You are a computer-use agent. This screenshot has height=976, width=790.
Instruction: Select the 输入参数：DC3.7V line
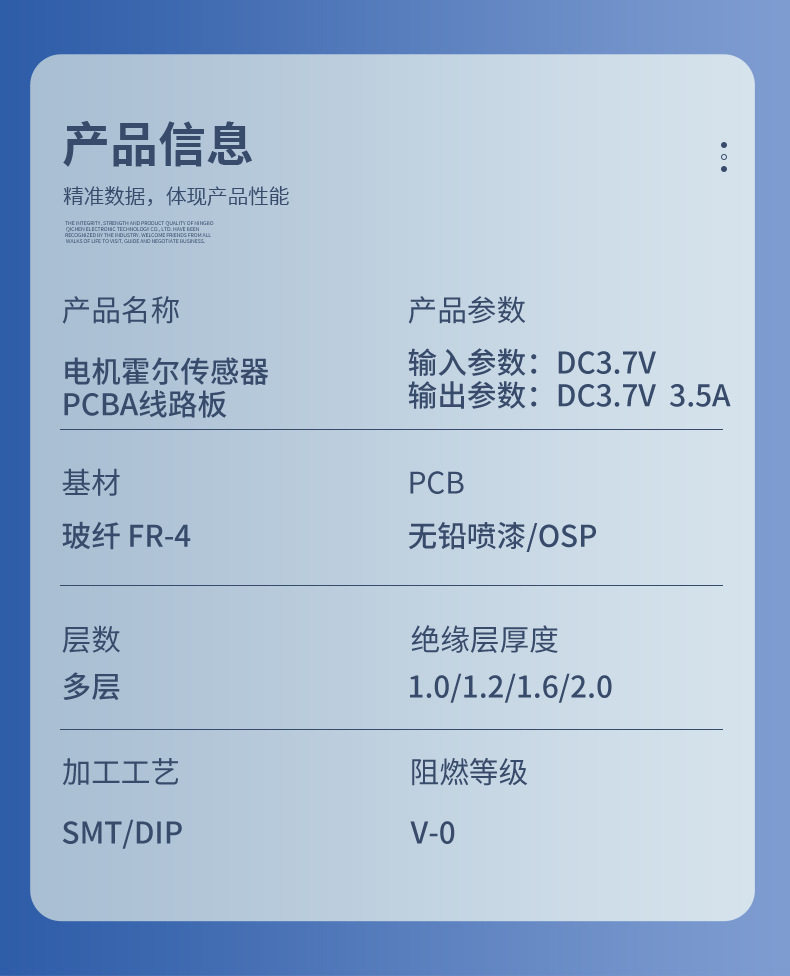[x=531, y=362]
